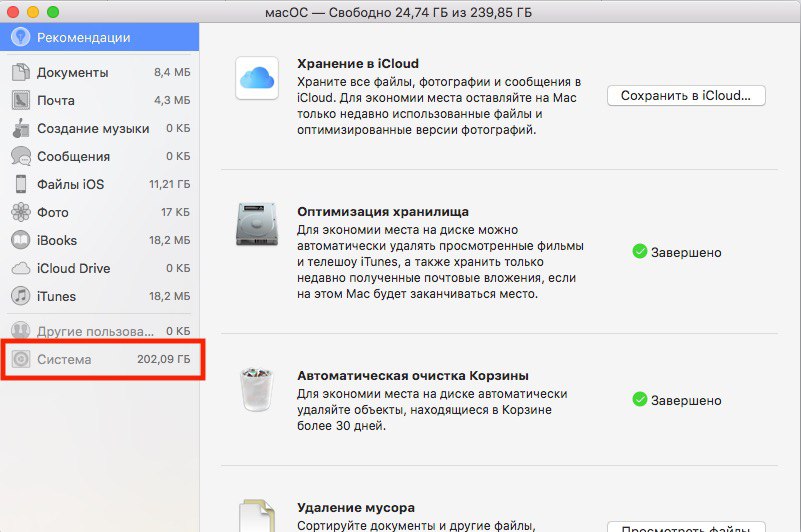Click the iTunes music note icon
The width and height of the screenshot is (801, 532).
[20, 296]
